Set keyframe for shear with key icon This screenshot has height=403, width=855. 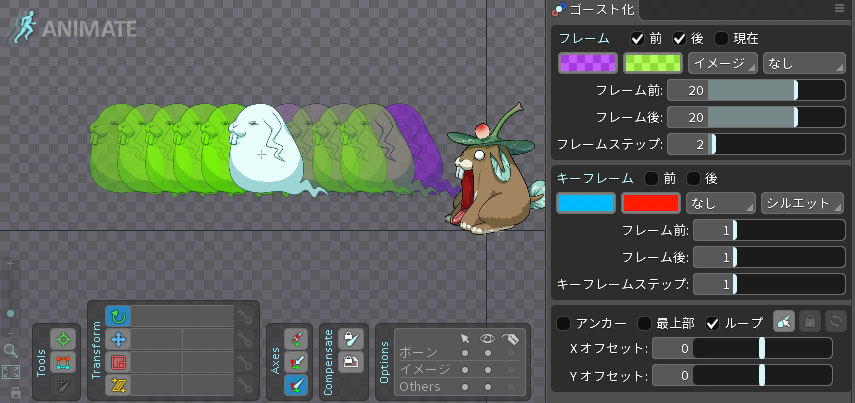pos(245,385)
